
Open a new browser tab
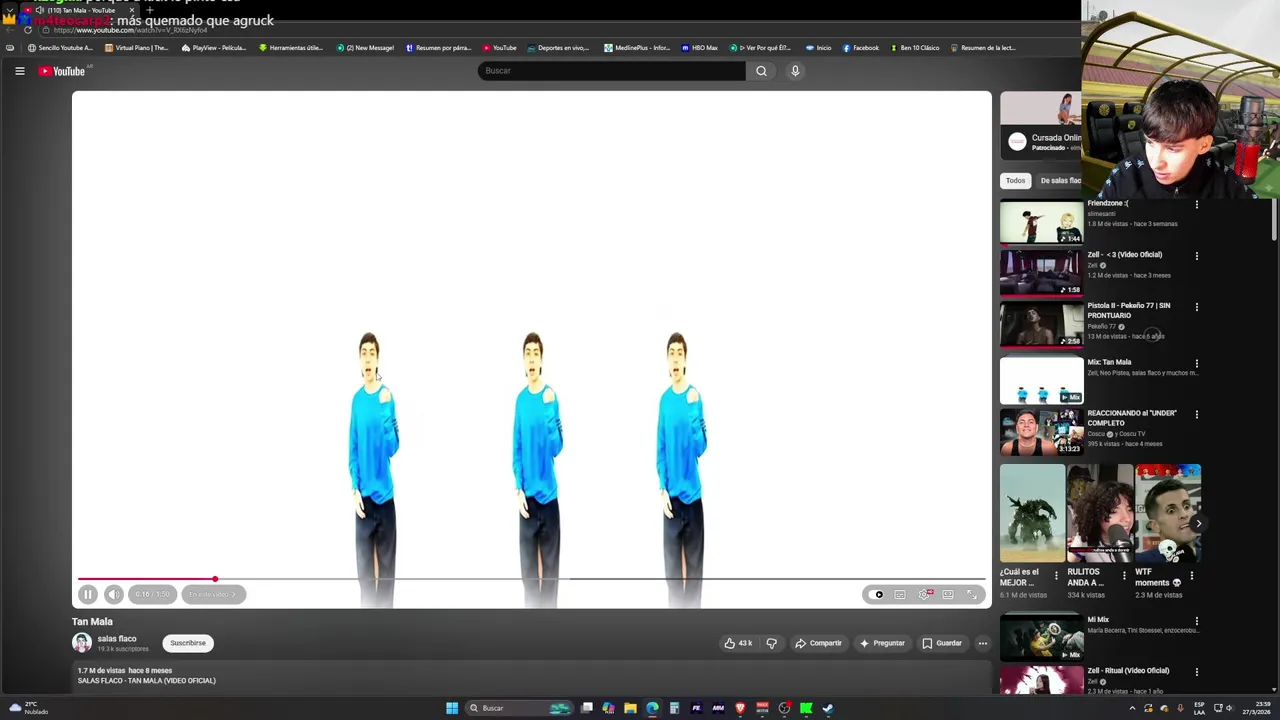click(150, 10)
